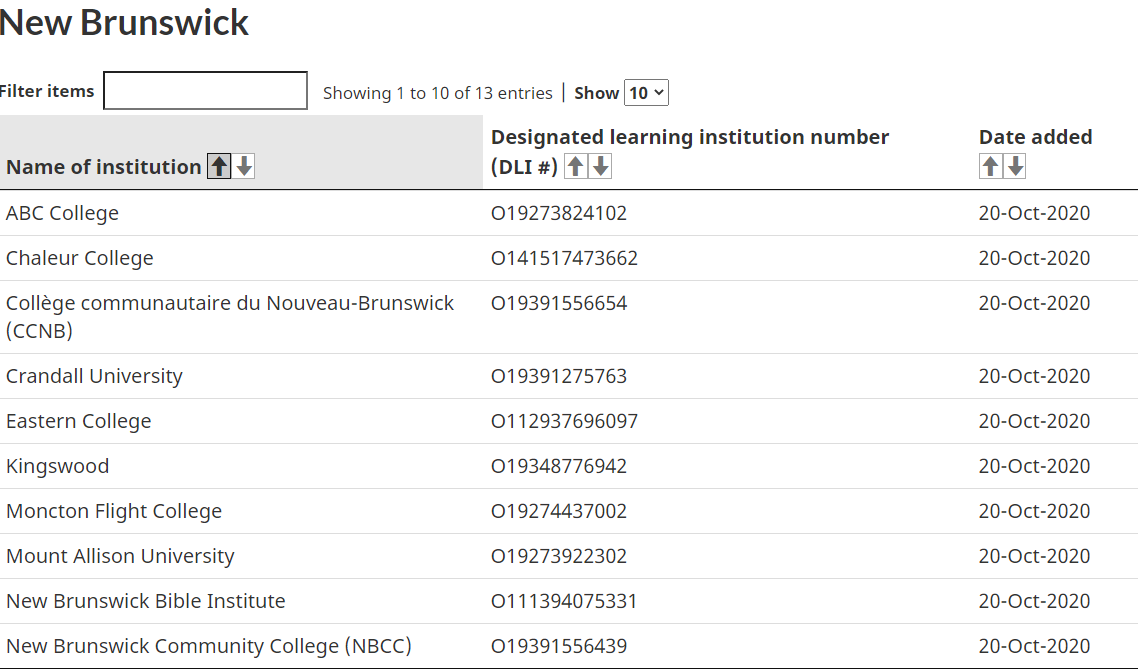1139x669 pixels.
Task: Click the Date added column header text
Action: [1035, 137]
